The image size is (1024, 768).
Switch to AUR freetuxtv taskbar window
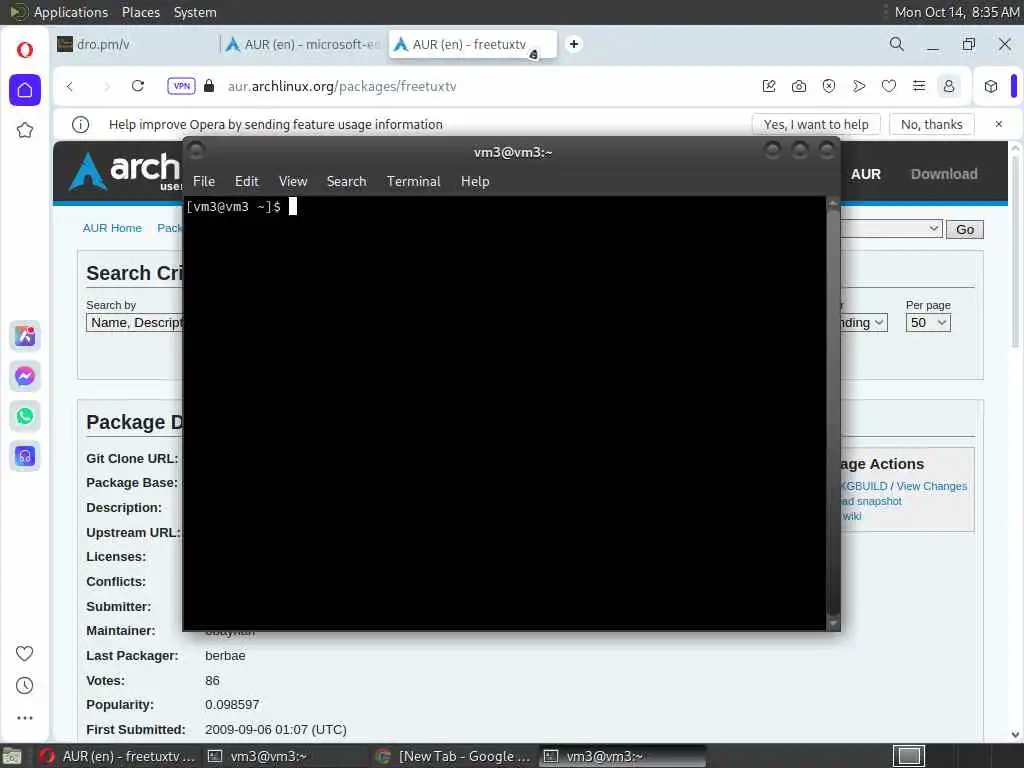pyautogui.click(x=116, y=756)
